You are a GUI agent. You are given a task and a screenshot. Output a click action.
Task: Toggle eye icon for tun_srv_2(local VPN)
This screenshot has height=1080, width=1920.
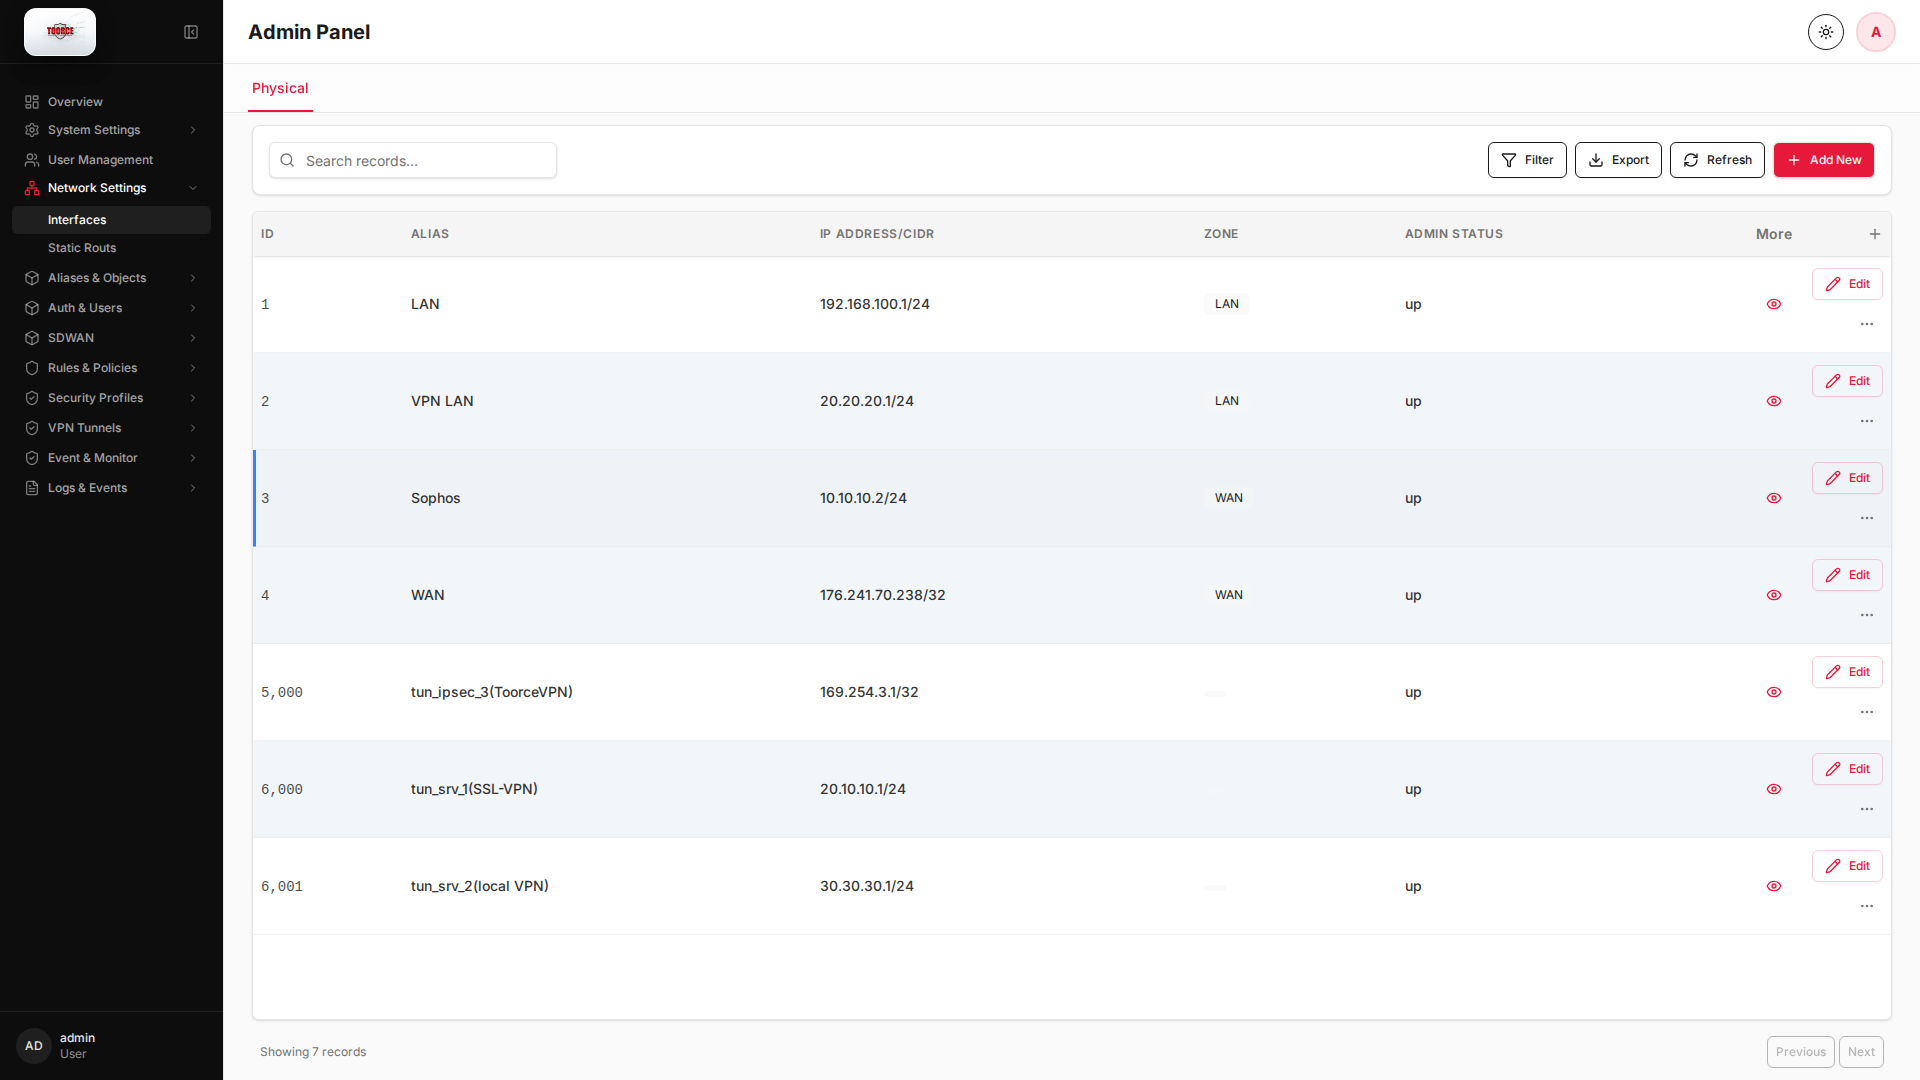click(1774, 886)
